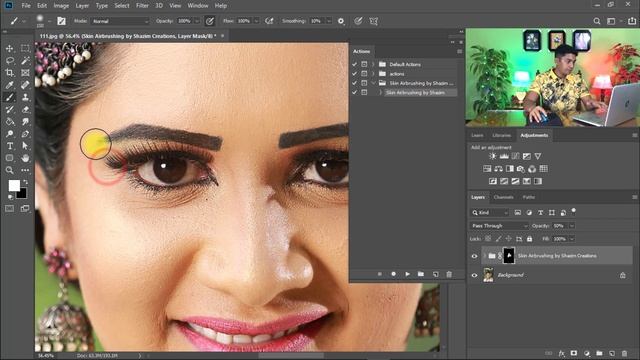This screenshot has width=640, height=360.
Task: Expand the actions set folder
Action: pos(373,74)
